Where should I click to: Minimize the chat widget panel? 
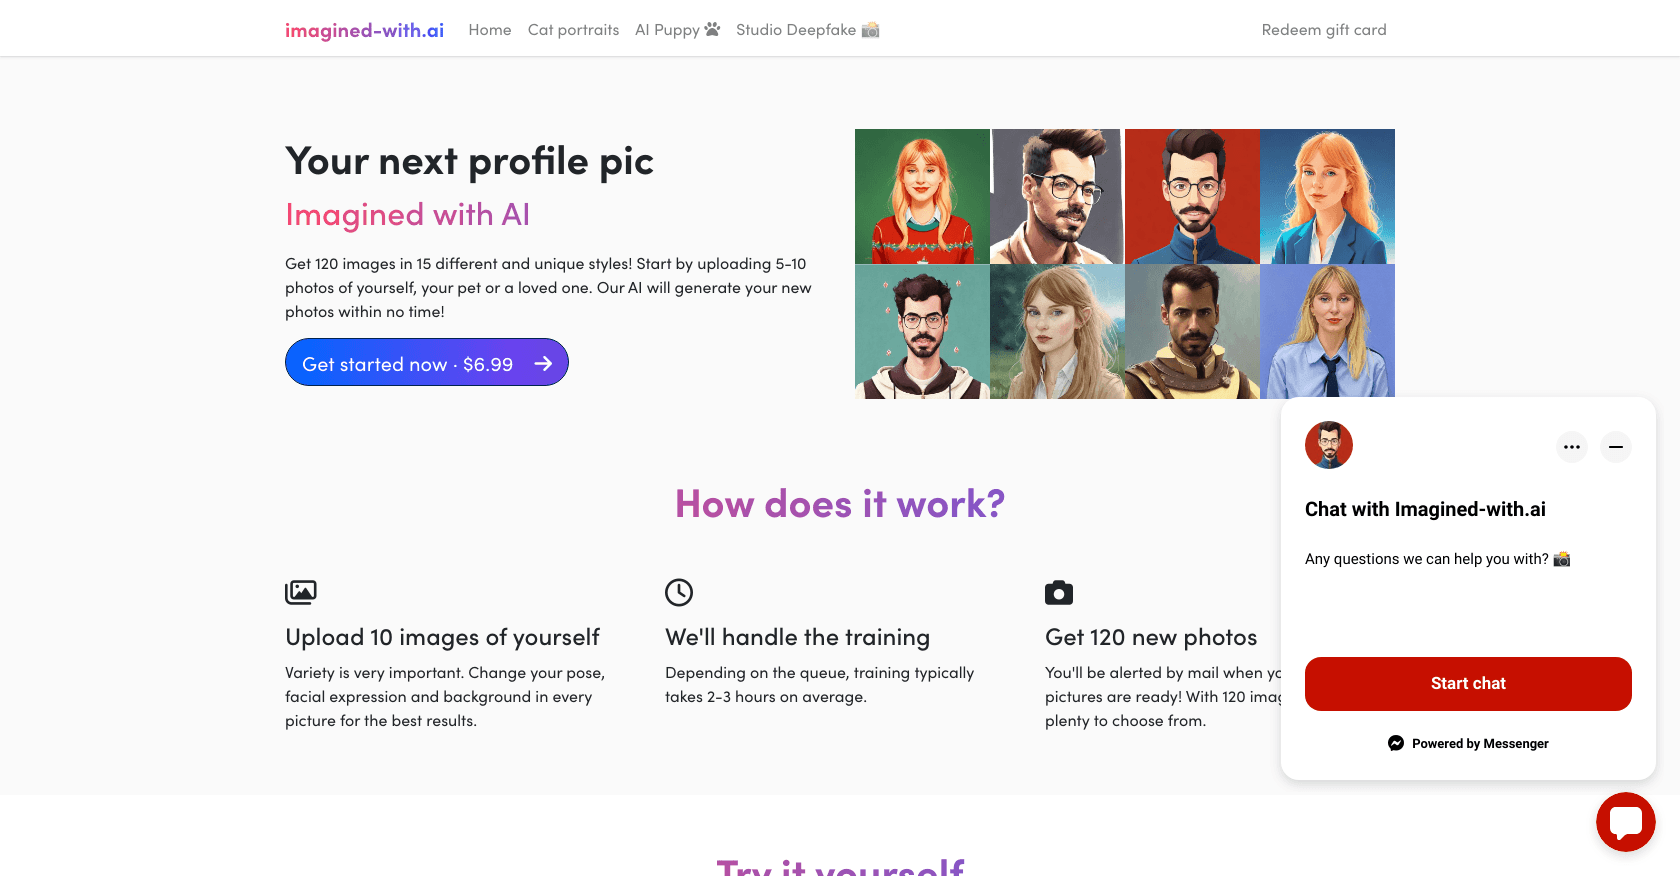[1615, 447]
